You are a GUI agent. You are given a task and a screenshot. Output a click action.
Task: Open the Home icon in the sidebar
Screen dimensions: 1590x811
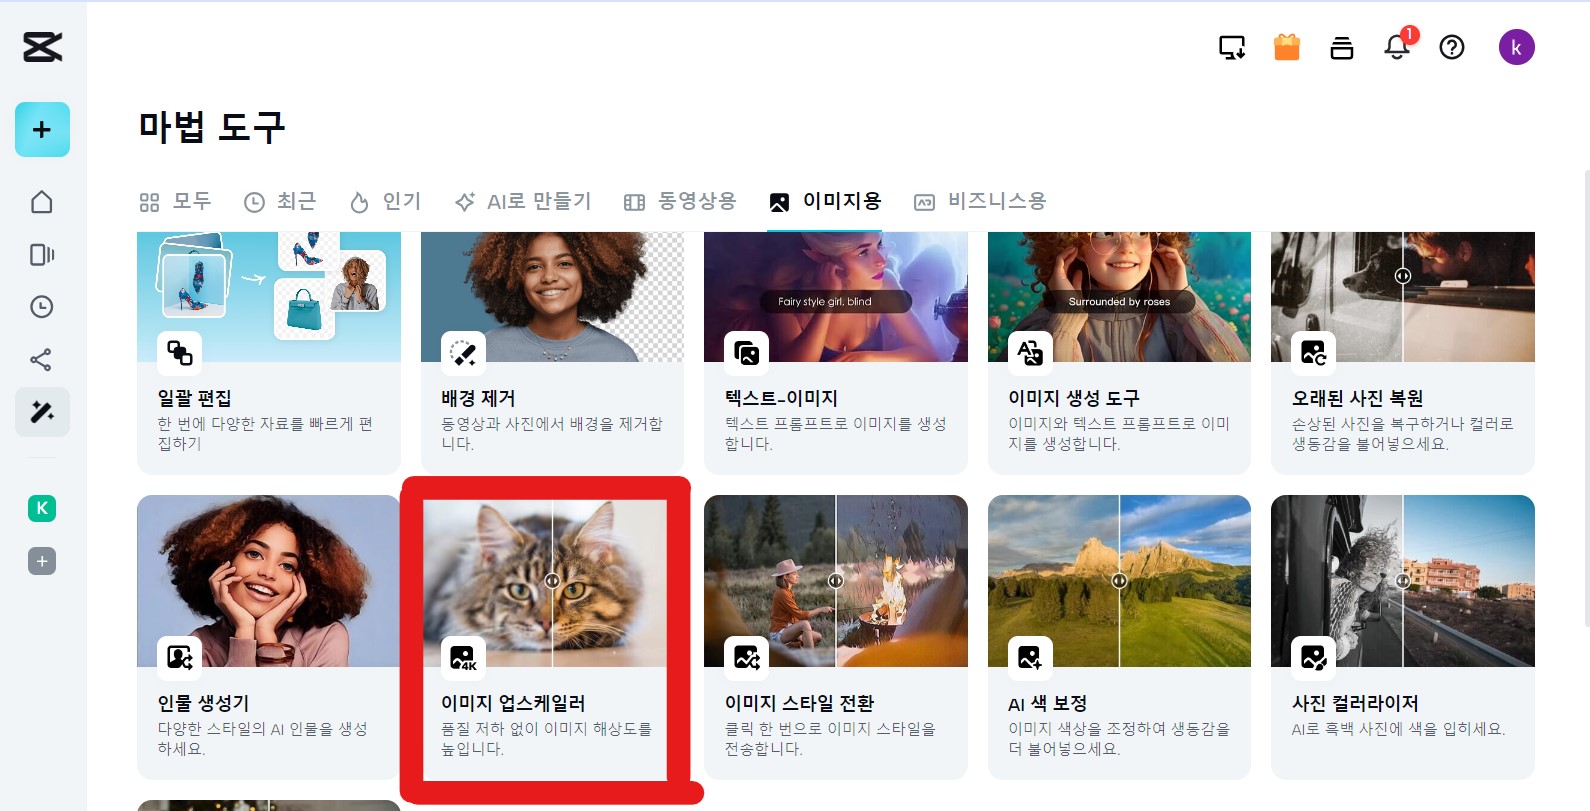(42, 202)
